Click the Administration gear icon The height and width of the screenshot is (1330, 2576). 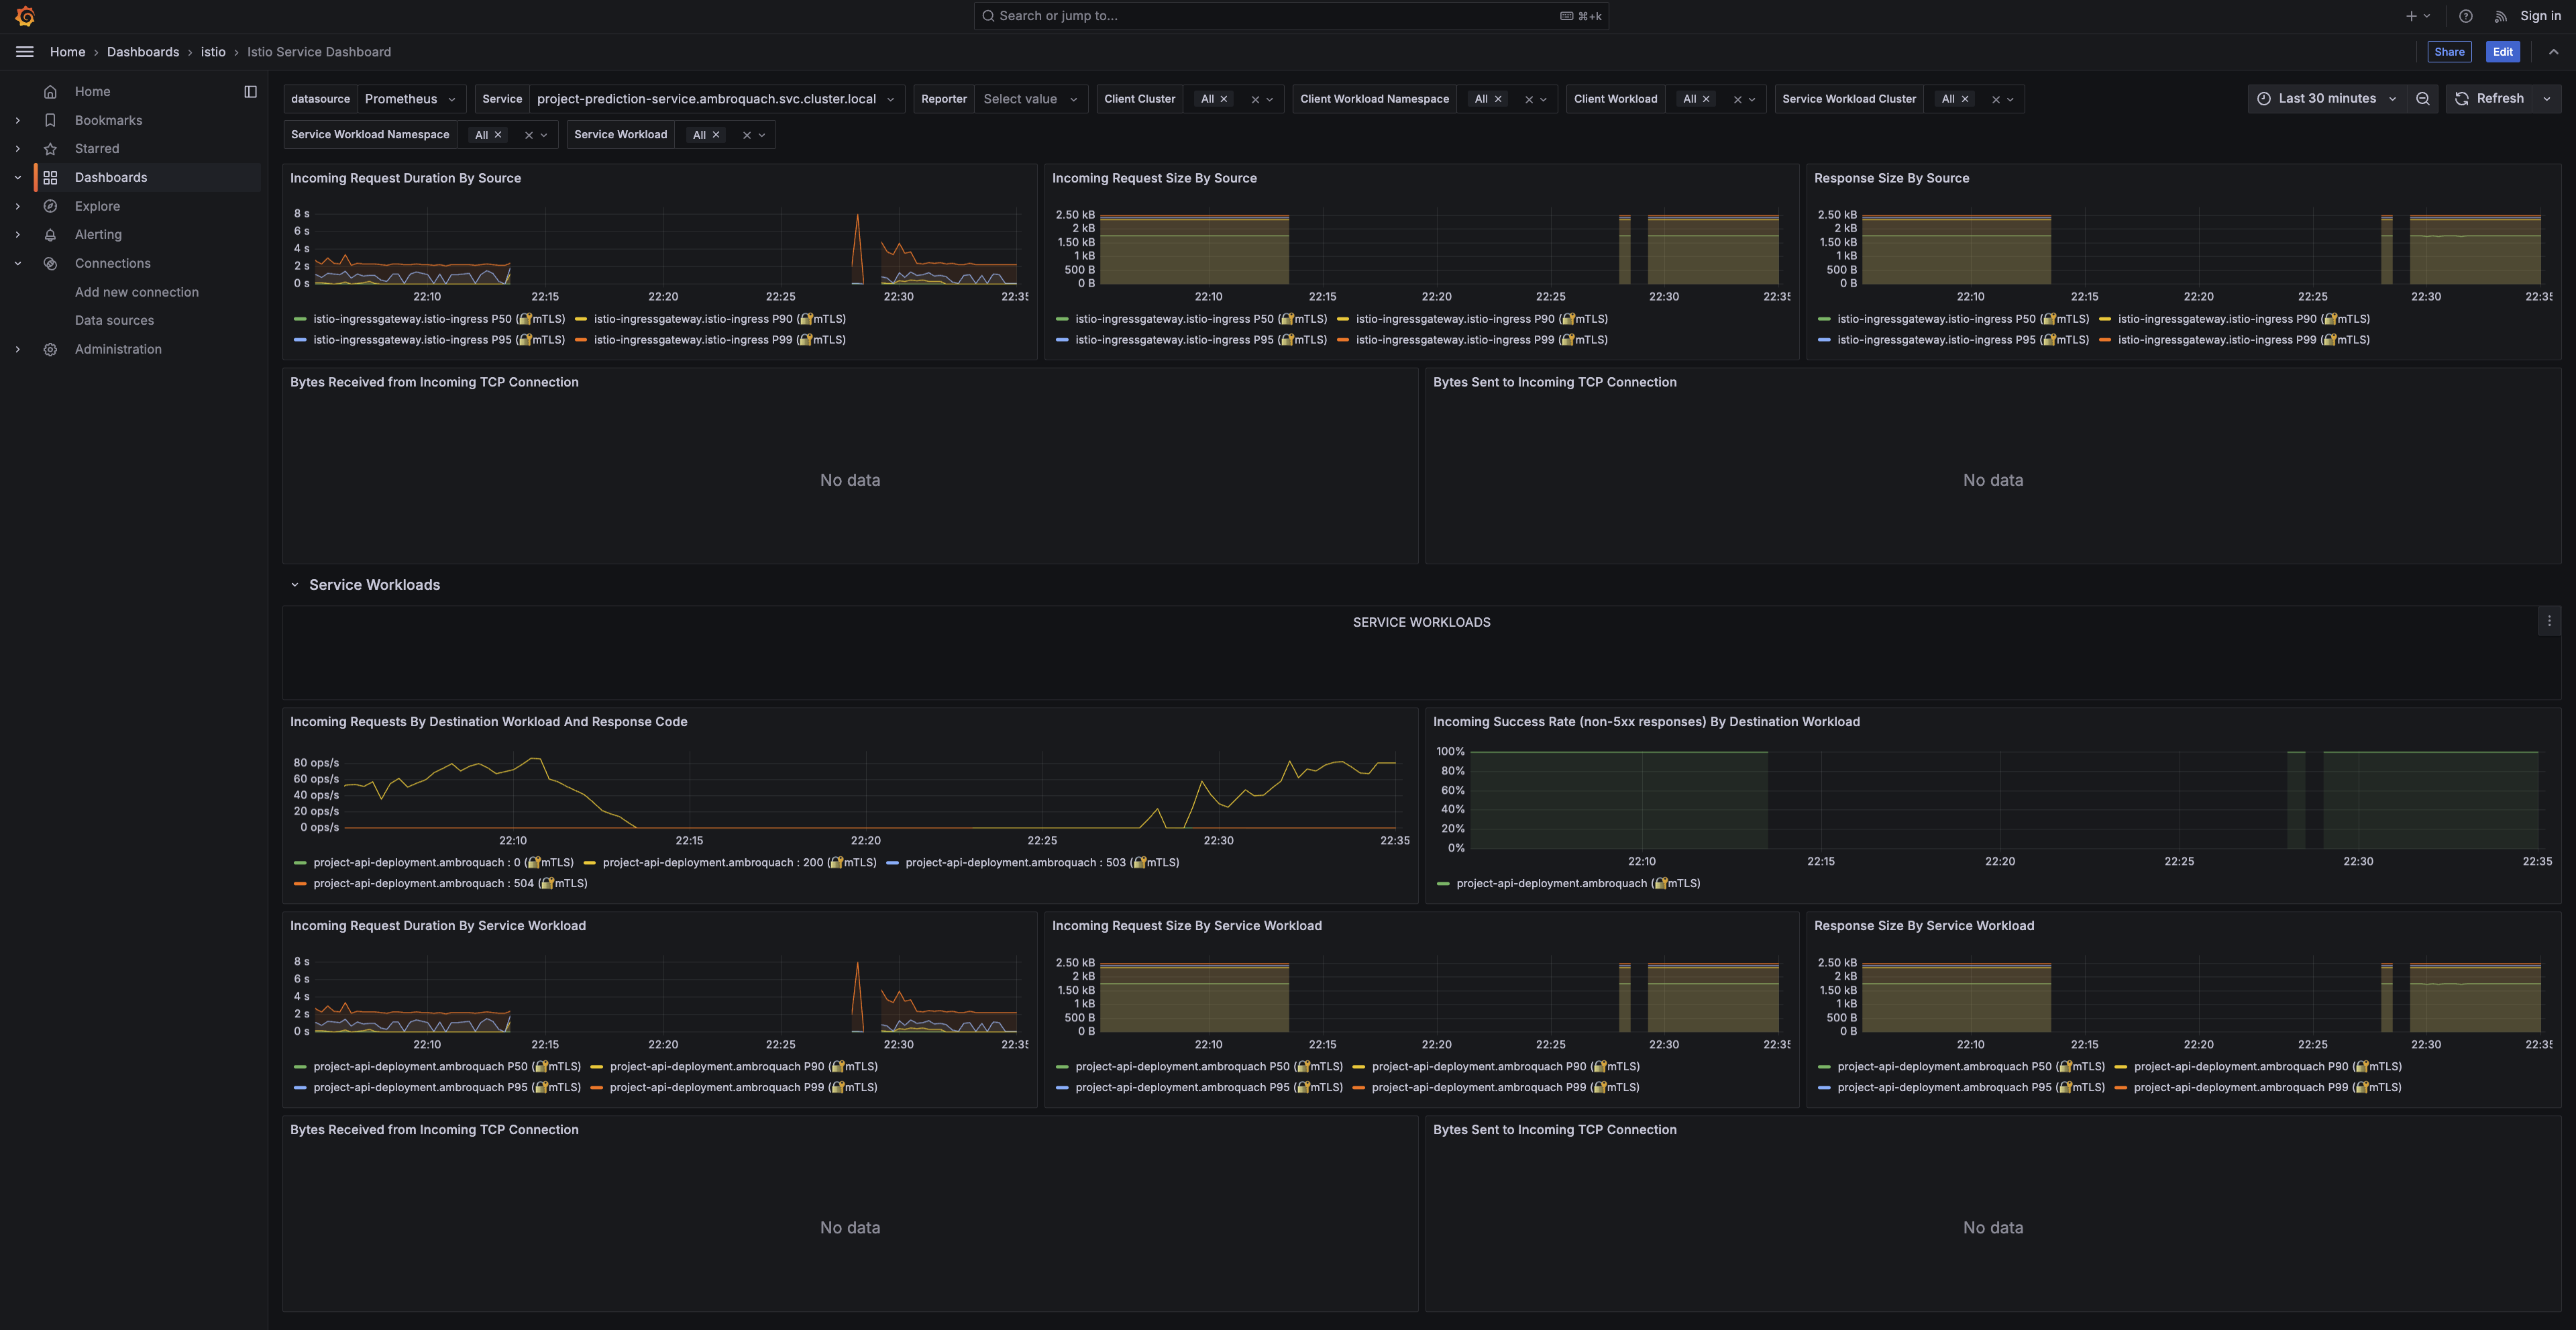[50, 350]
